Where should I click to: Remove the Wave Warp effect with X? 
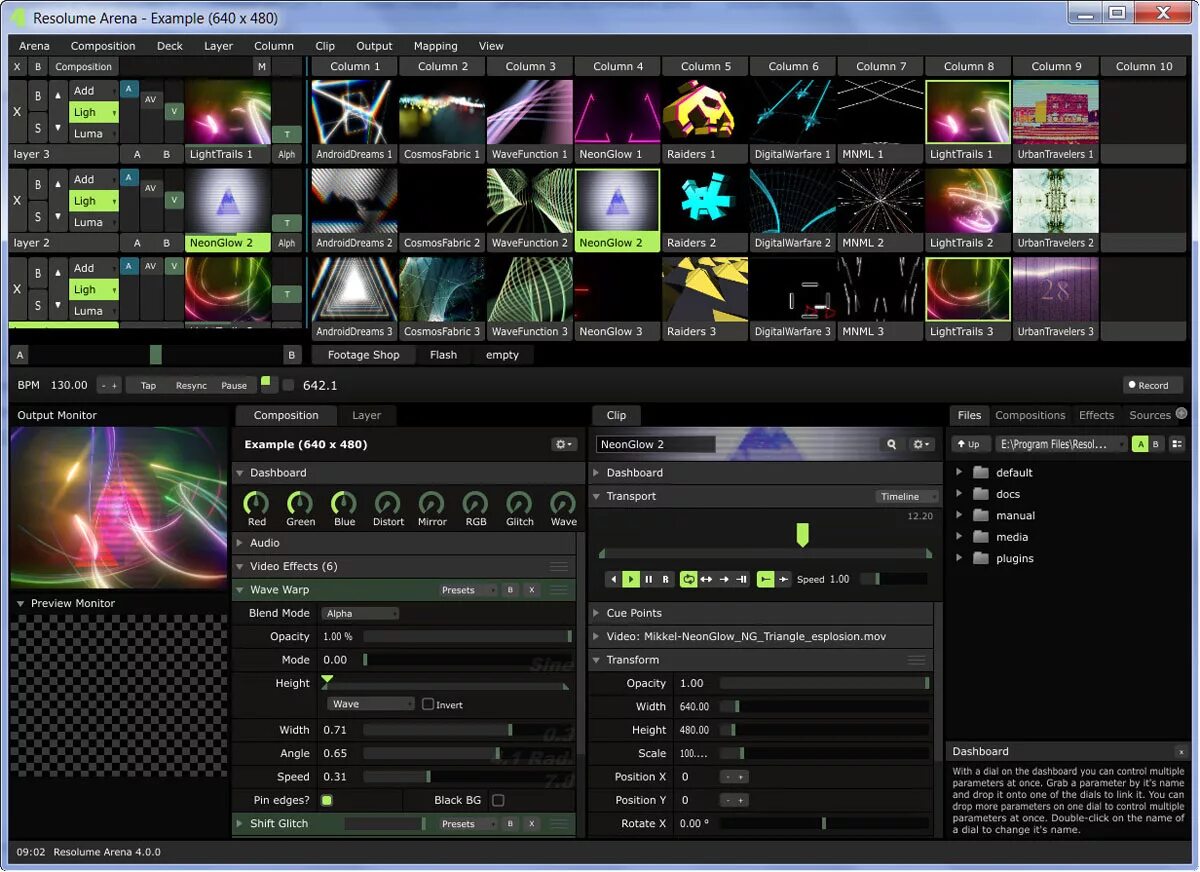pos(532,590)
